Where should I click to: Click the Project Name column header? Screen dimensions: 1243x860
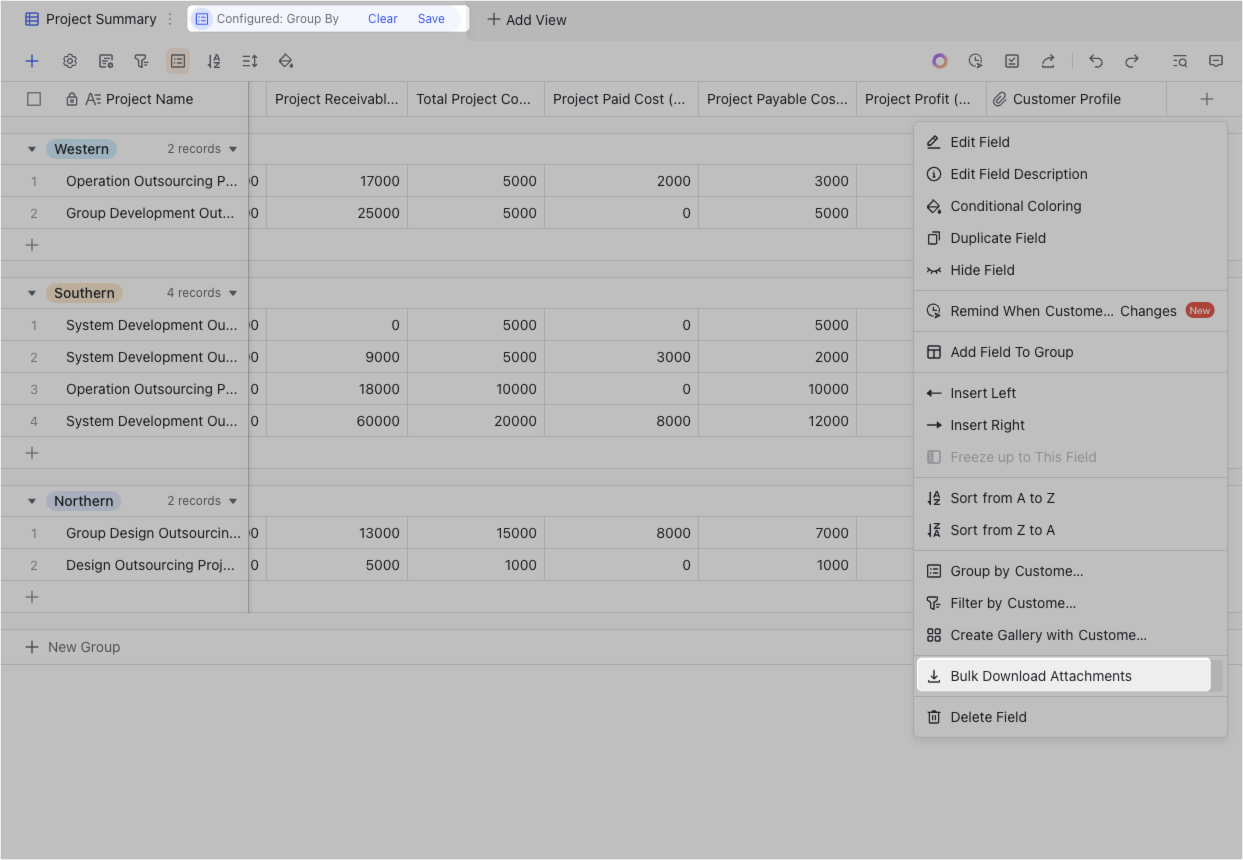[150, 99]
